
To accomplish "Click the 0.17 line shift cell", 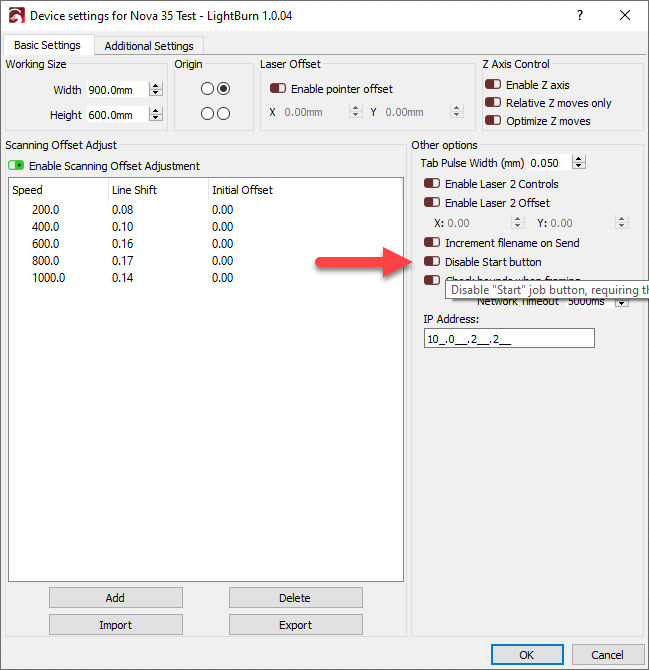I will pos(122,261).
